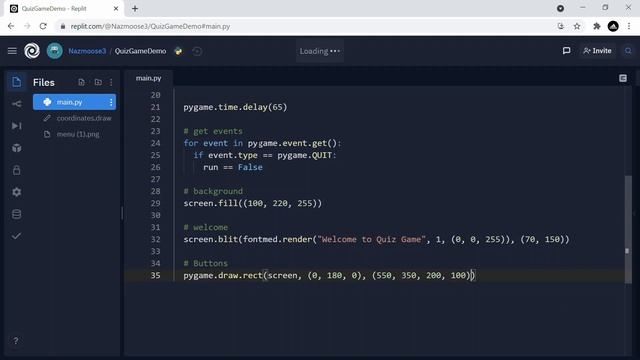Open the Version control sidebar icon
Image resolution: width=640 pixels, height=360 pixels.
[x=16, y=104]
